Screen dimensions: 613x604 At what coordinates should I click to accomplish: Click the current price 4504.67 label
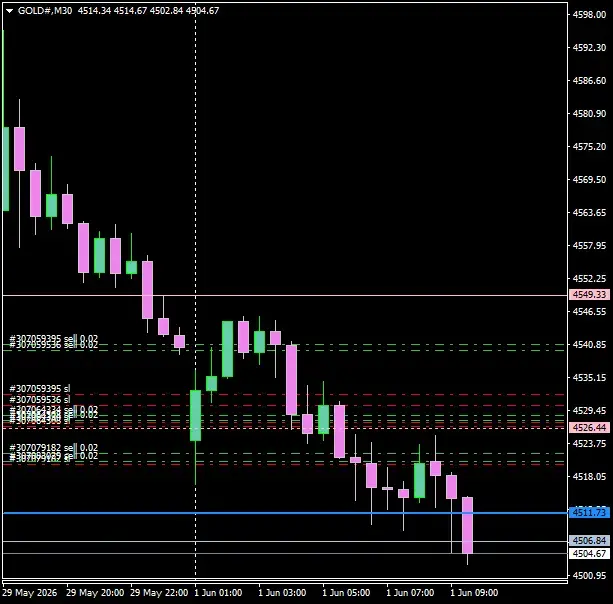(589, 553)
